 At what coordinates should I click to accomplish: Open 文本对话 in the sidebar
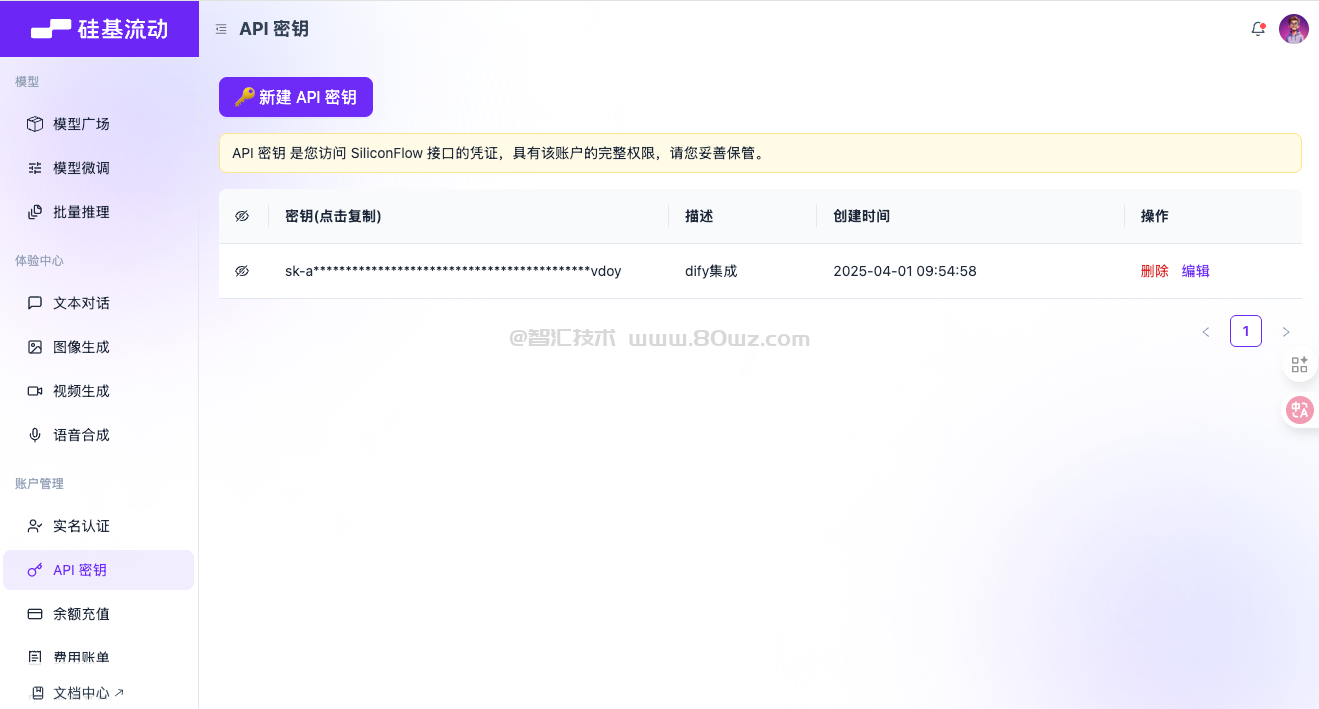click(x=81, y=303)
